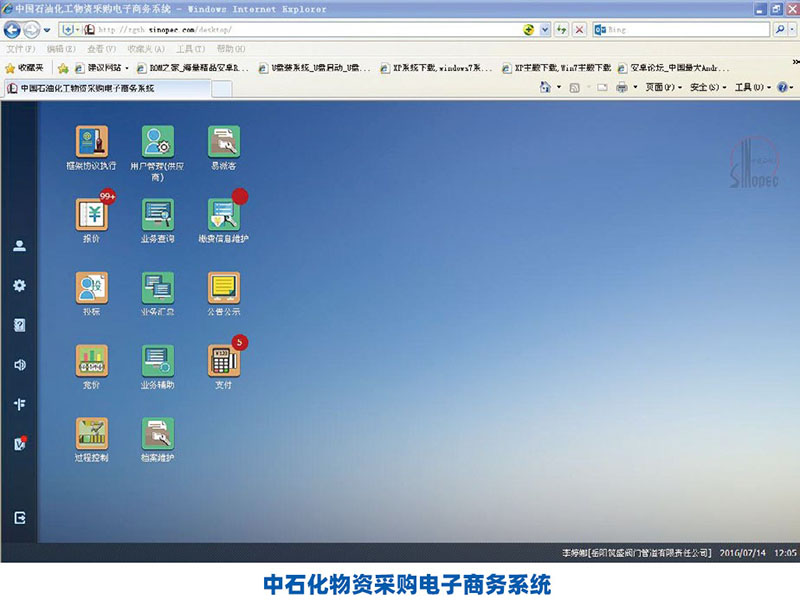Expand the 工具(O) dropdown in IE toolbar
The width and height of the screenshot is (800, 606).
pos(753,88)
